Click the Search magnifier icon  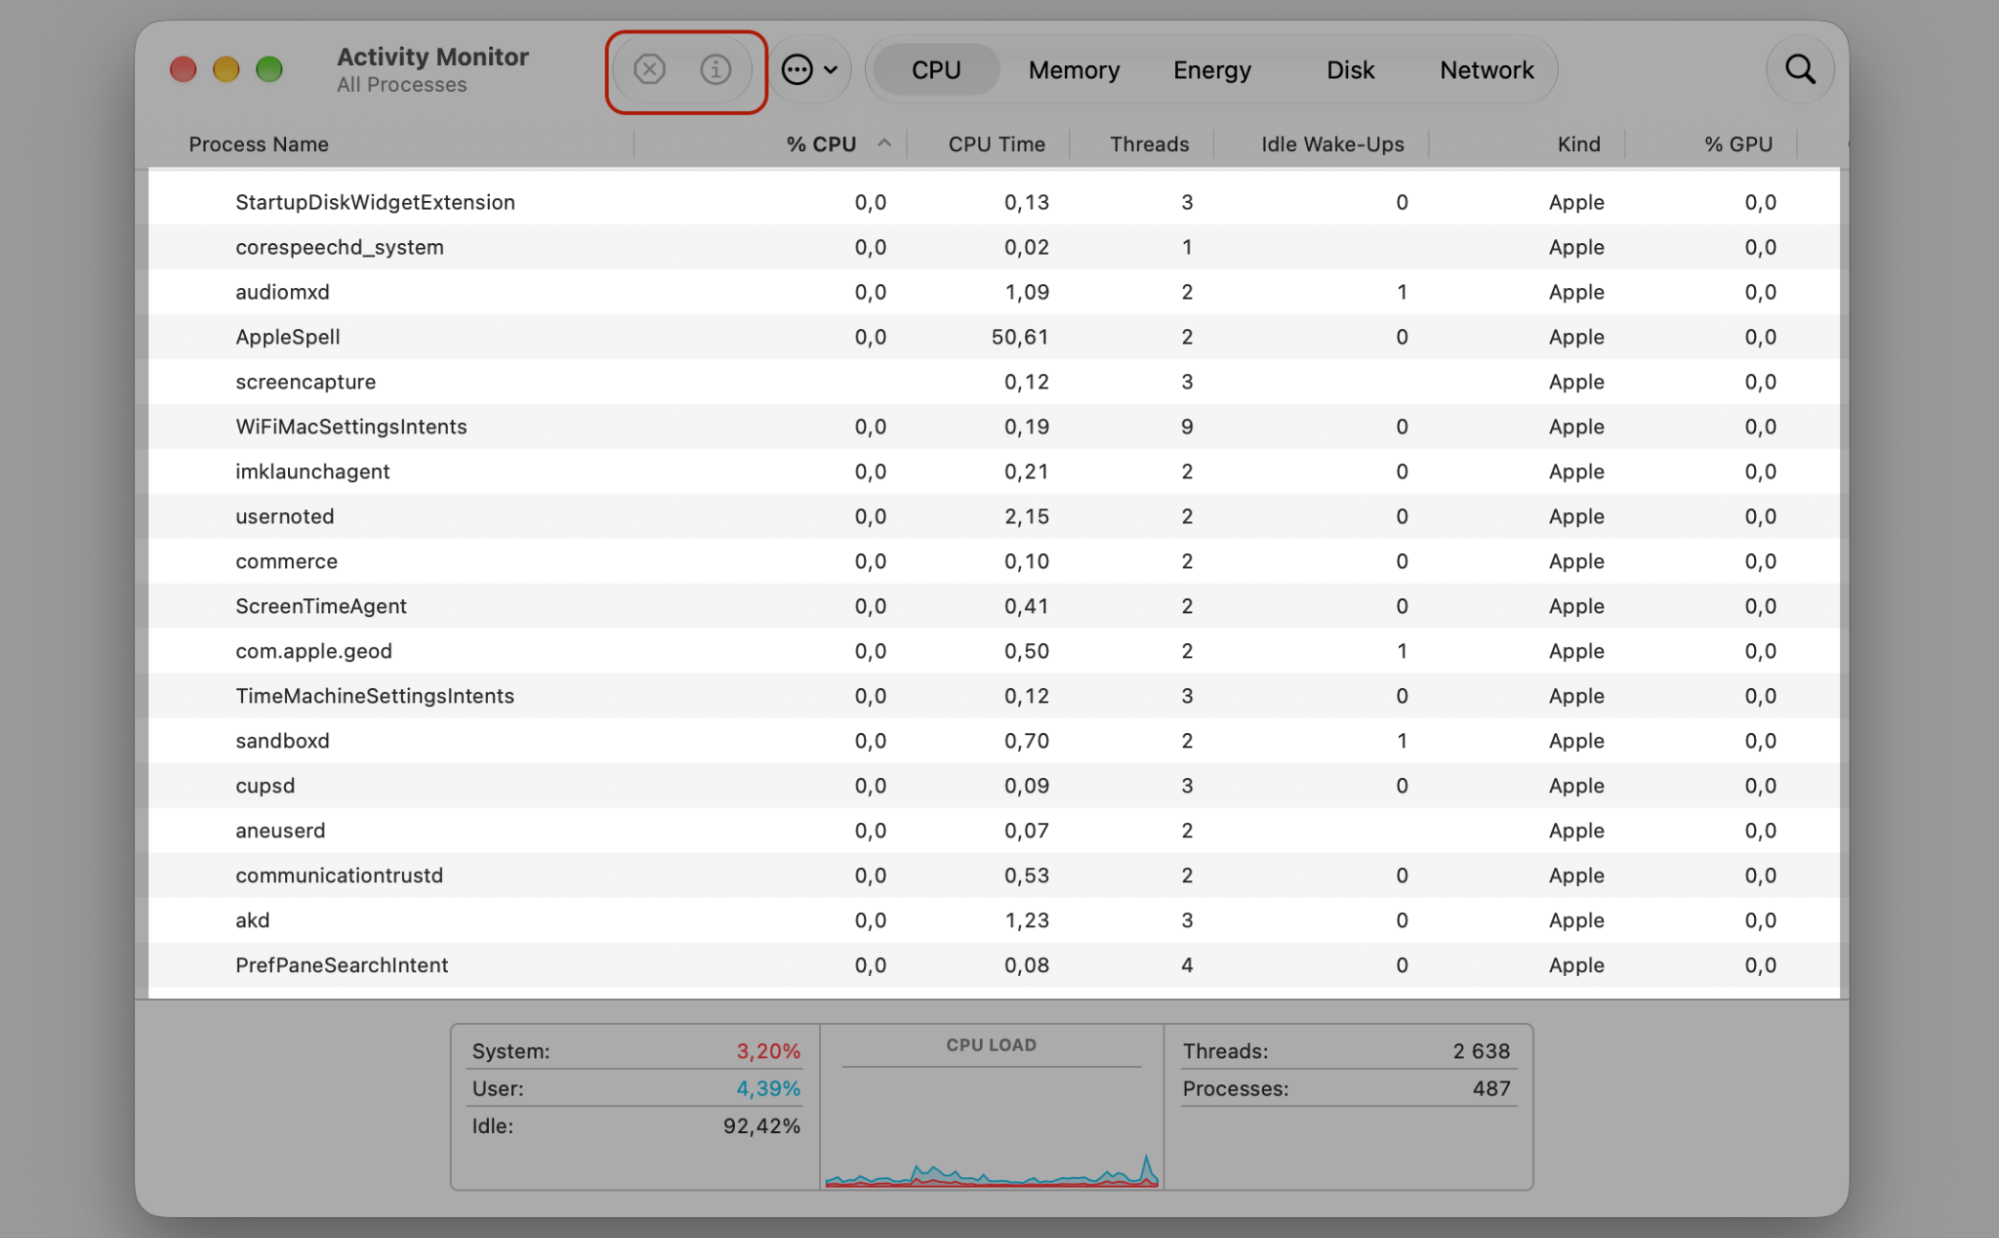tap(1800, 70)
